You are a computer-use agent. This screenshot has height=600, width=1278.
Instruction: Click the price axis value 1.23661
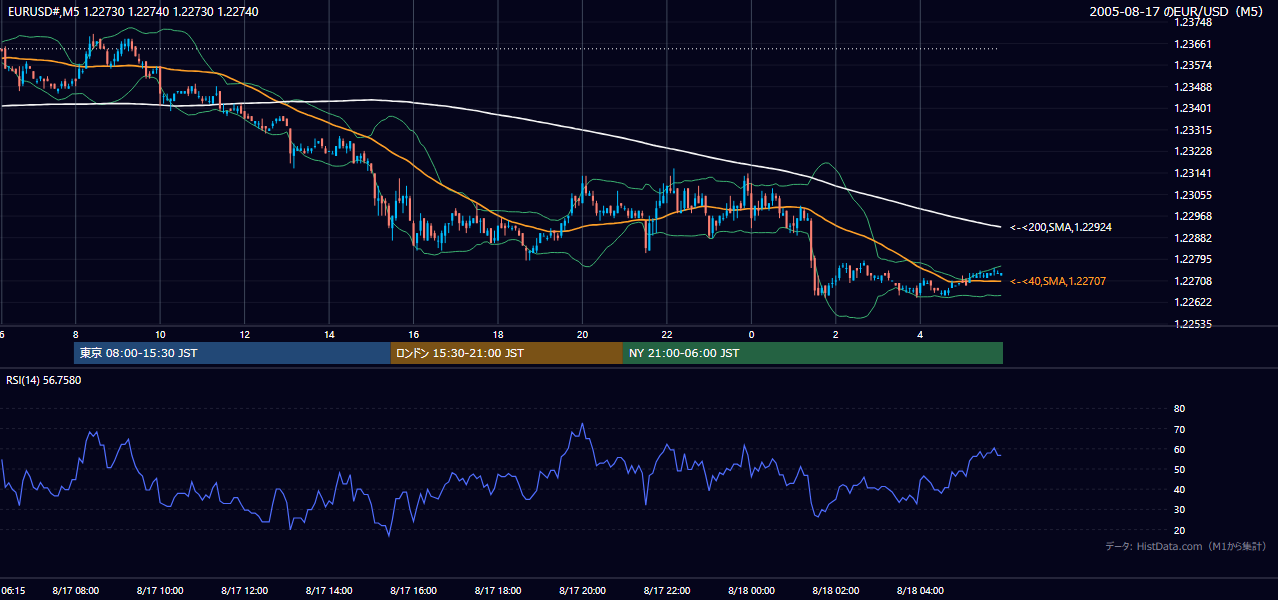click(1192, 44)
